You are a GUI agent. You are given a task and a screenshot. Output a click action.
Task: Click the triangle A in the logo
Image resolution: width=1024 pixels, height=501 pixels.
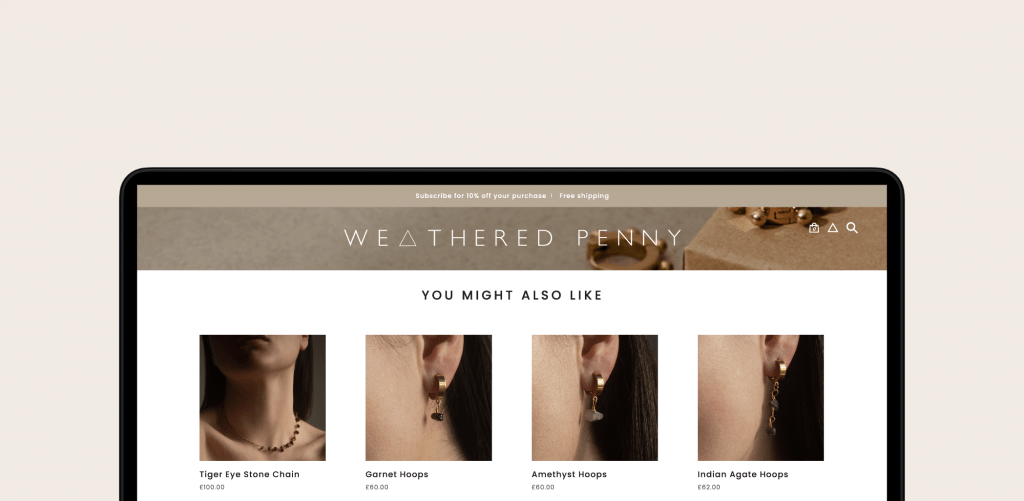point(408,238)
